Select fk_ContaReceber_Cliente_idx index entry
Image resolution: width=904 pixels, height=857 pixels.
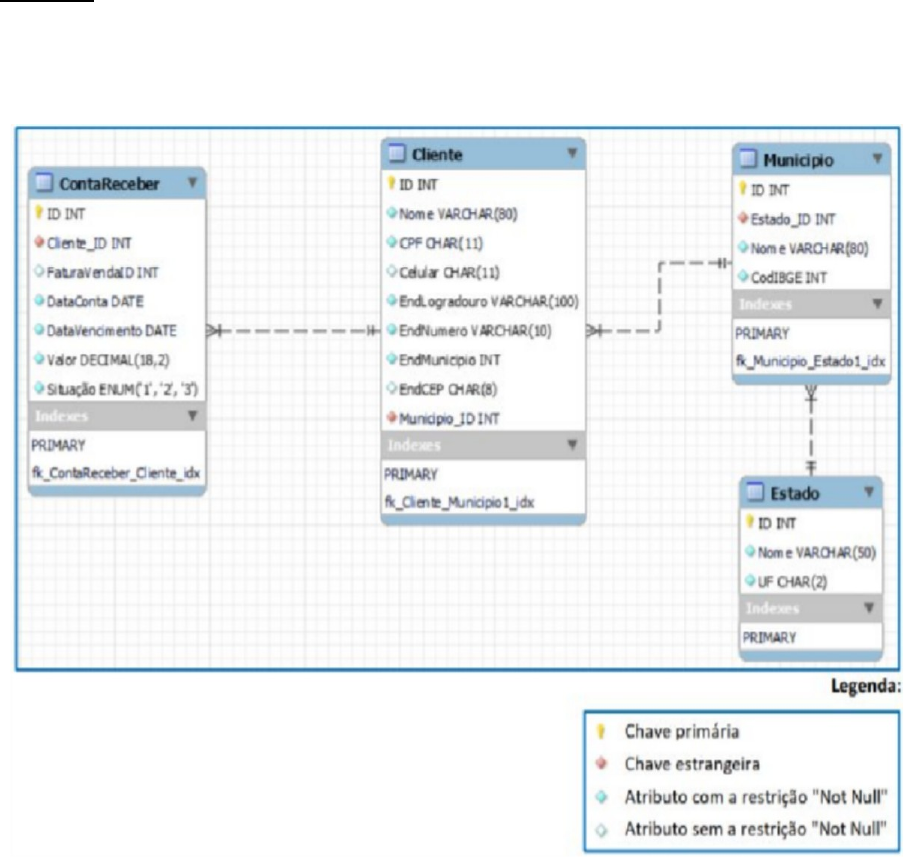click(111, 474)
